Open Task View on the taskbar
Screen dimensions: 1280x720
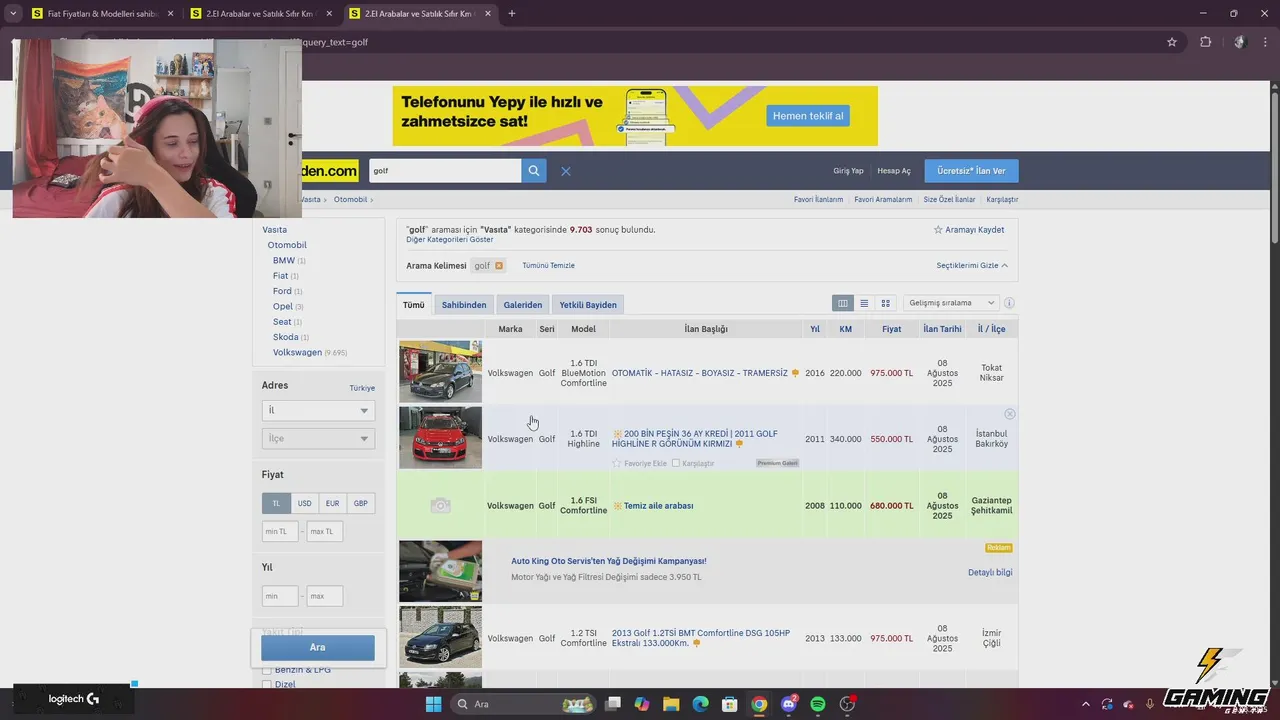pyautogui.click(x=613, y=704)
